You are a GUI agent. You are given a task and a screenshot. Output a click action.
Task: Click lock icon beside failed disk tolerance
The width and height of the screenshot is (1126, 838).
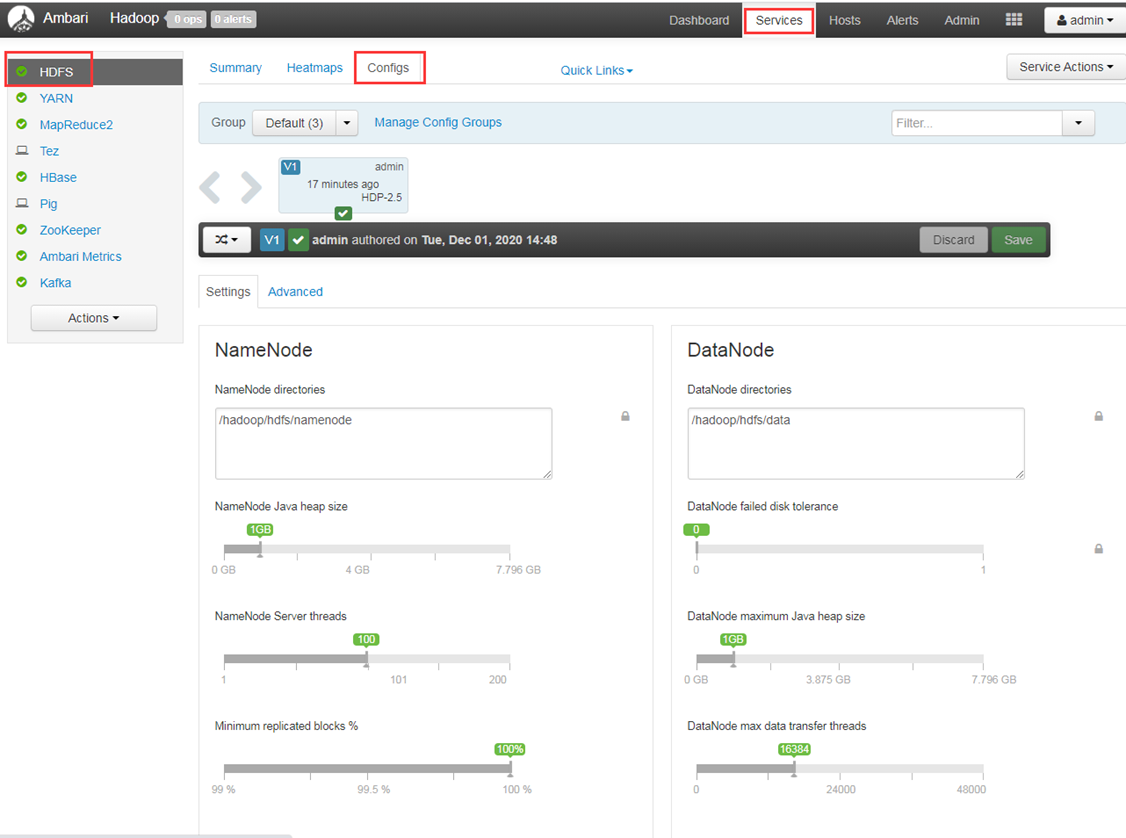point(1098,549)
